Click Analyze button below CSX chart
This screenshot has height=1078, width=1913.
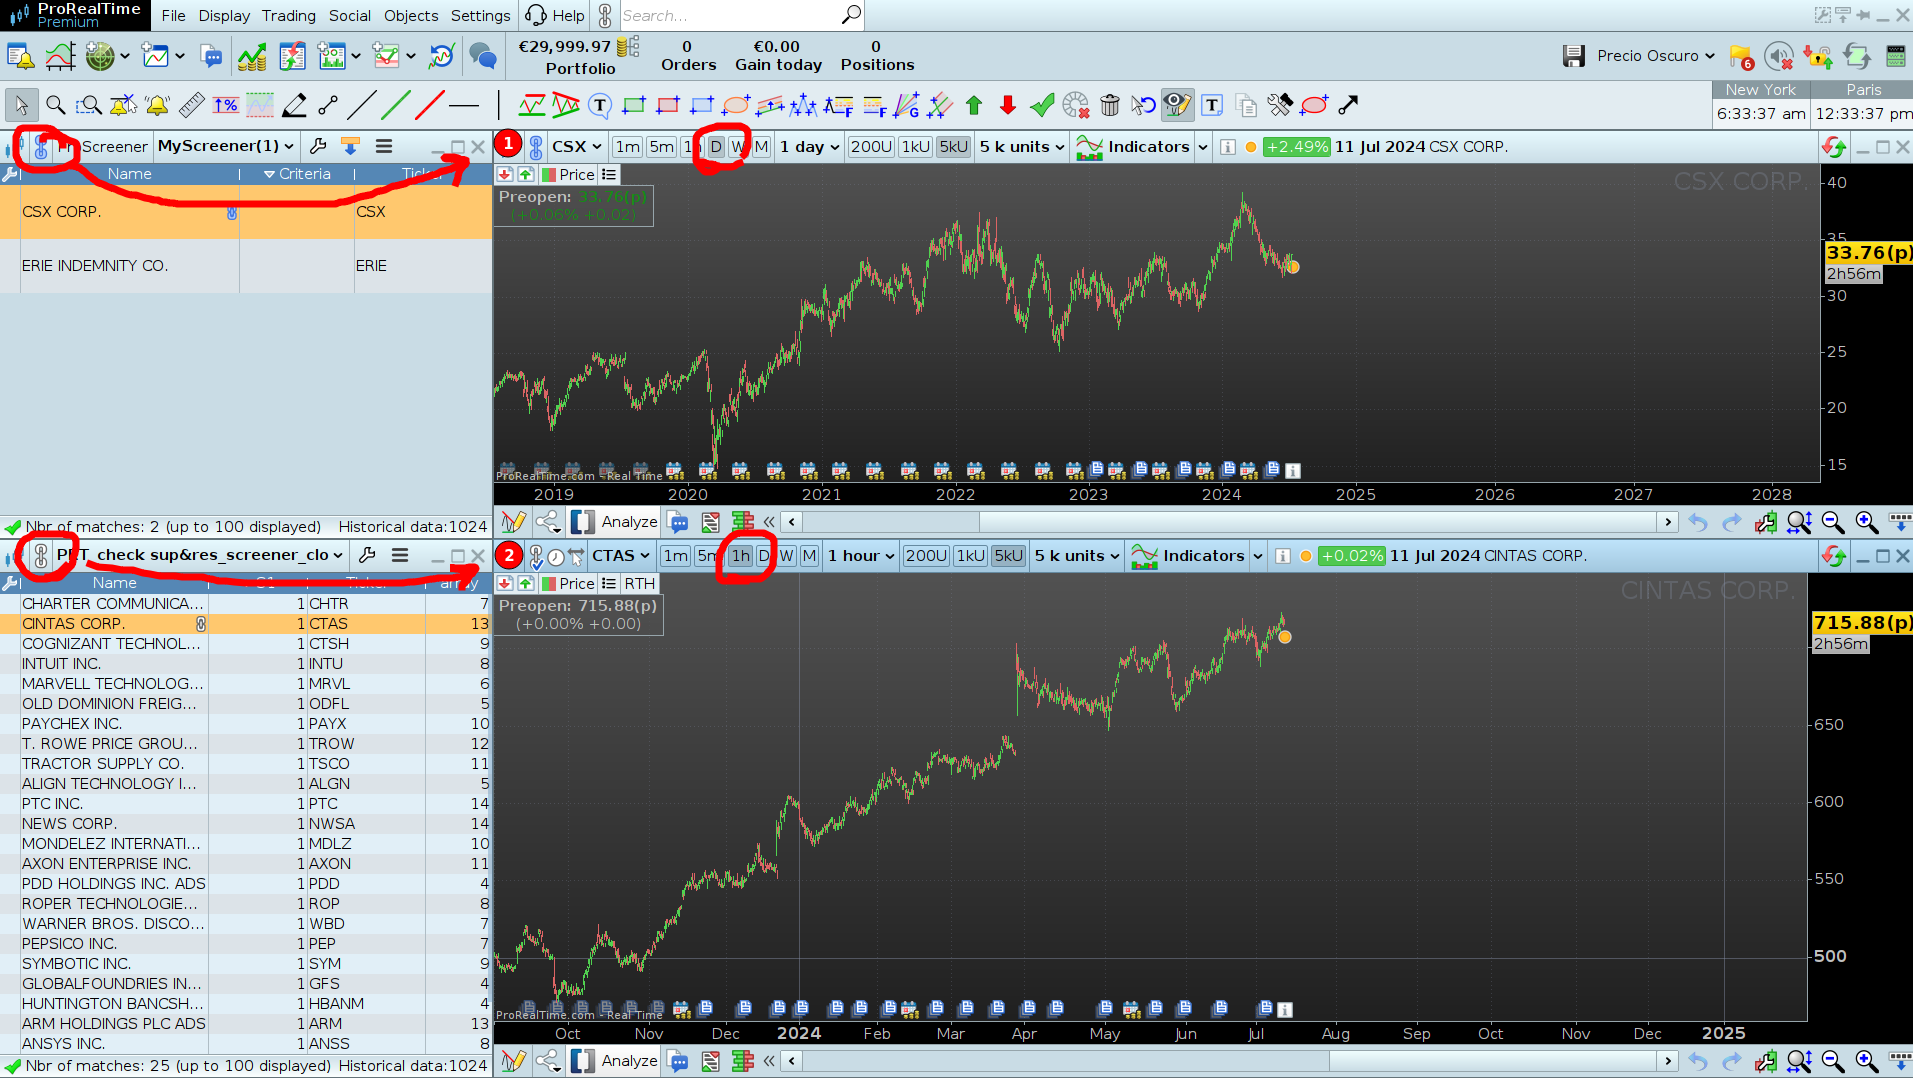pyautogui.click(x=616, y=522)
